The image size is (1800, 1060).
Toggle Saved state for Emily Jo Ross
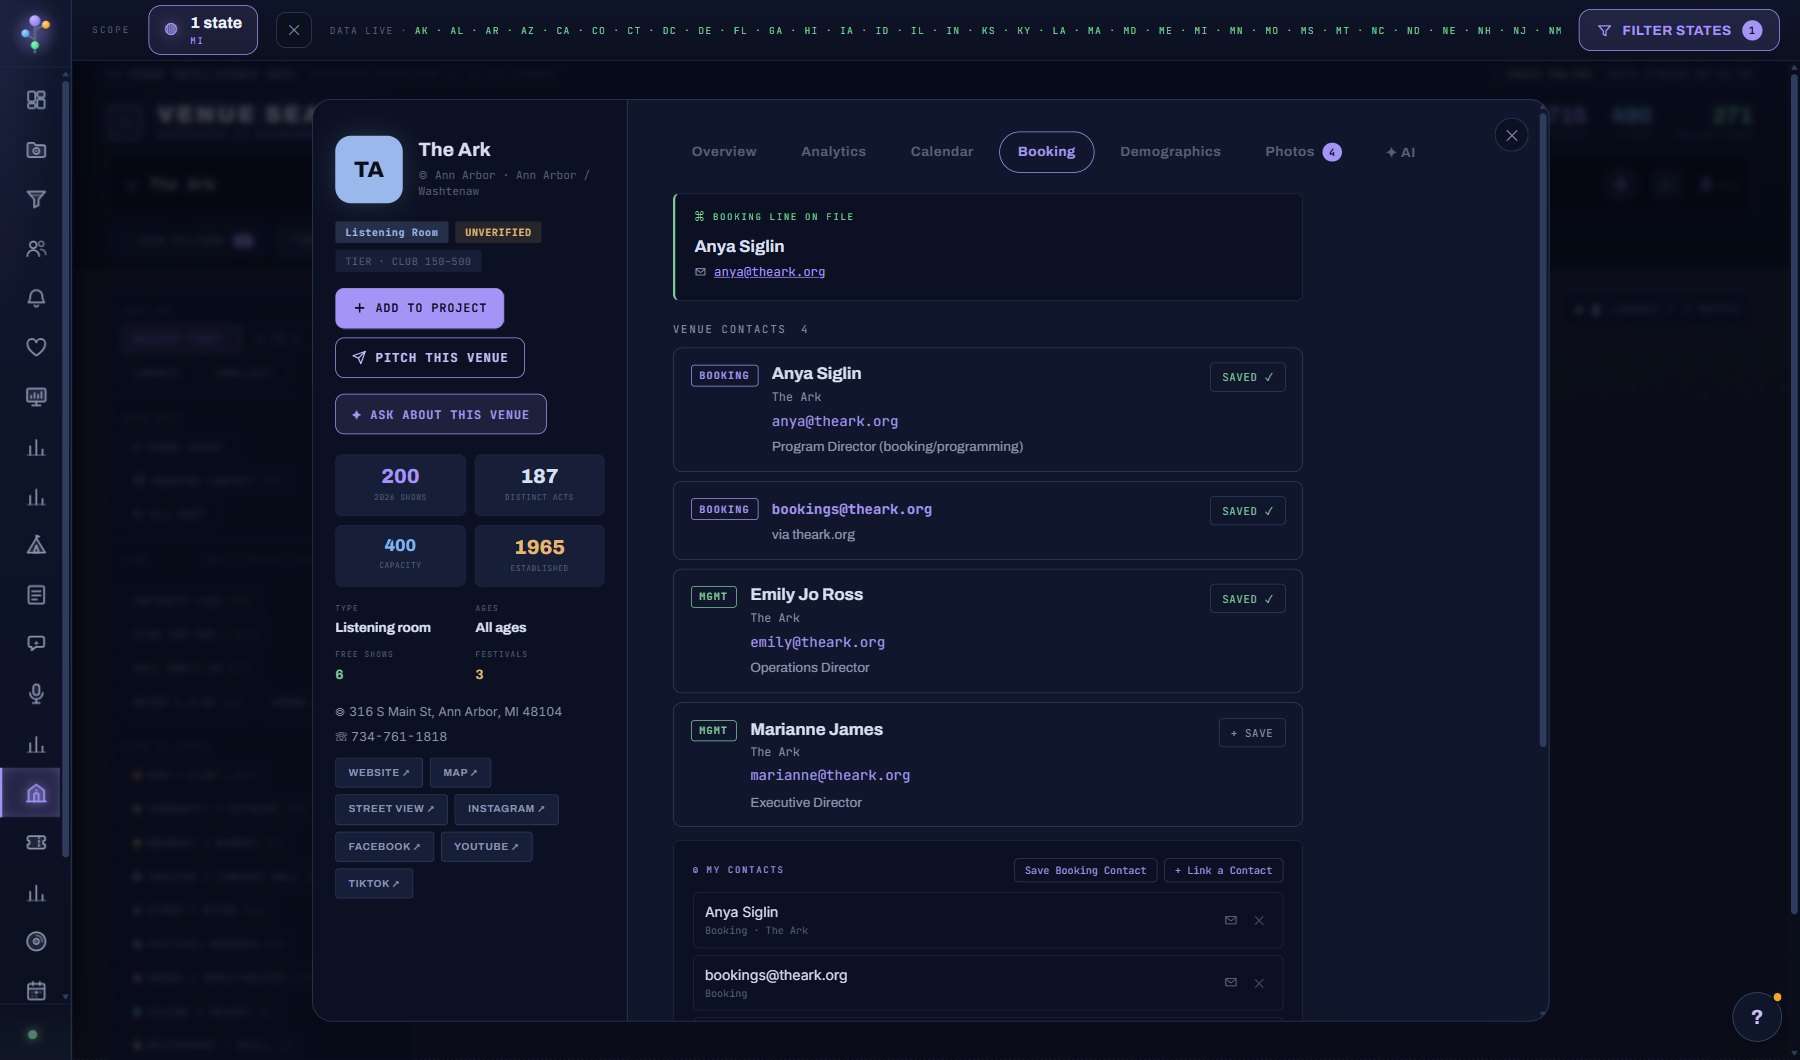[1247, 599]
